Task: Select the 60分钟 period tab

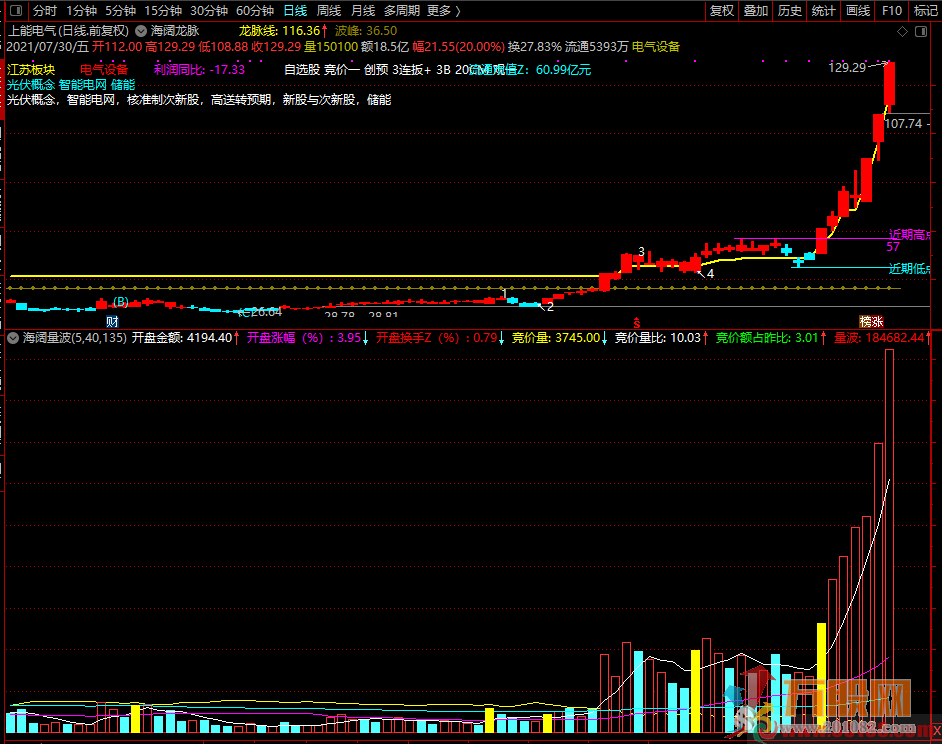Action: (255, 11)
